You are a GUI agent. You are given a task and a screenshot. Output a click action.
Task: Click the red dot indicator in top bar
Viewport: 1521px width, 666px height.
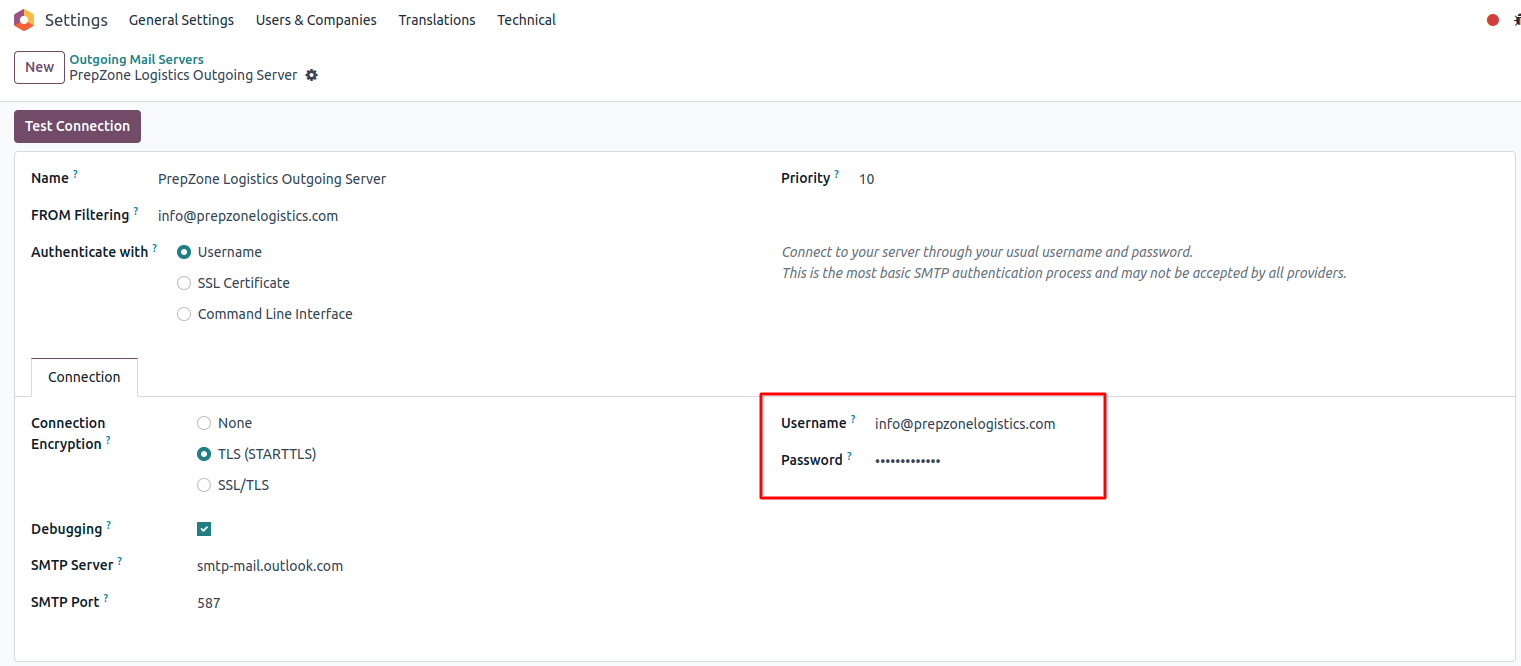[1493, 20]
